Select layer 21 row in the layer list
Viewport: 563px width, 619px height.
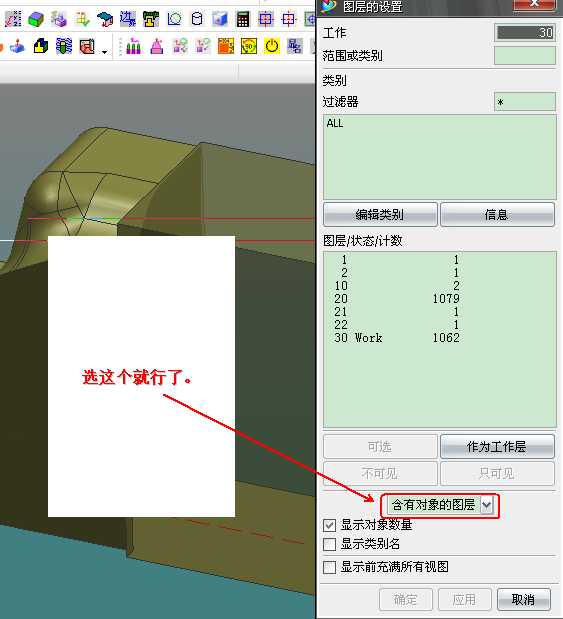tap(439, 312)
